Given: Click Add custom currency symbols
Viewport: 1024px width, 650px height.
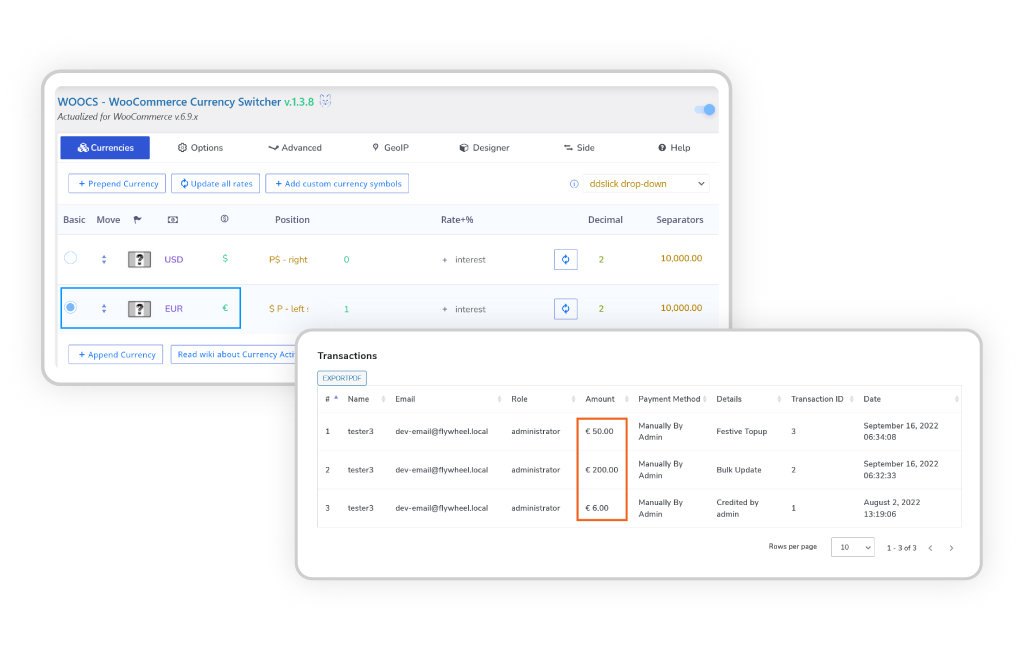Looking at the screenshot, I should click(337, 184).
